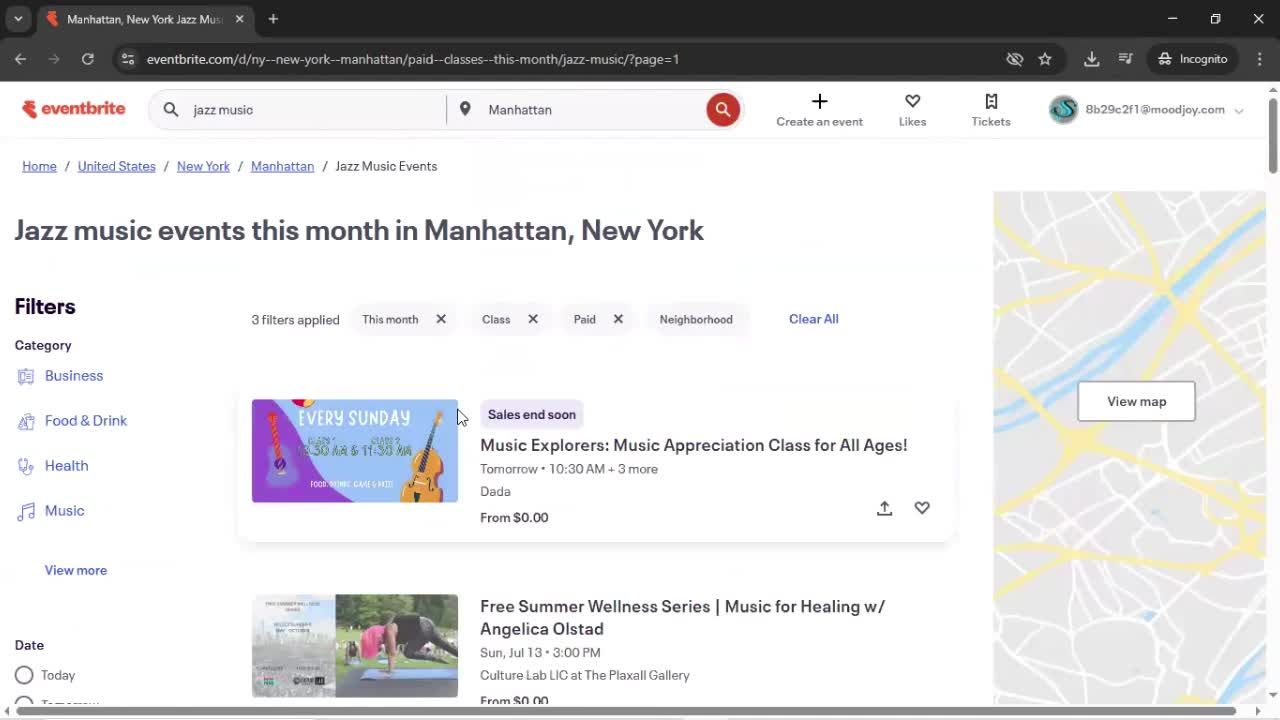Click the browser address bar URL

point(413,59)
